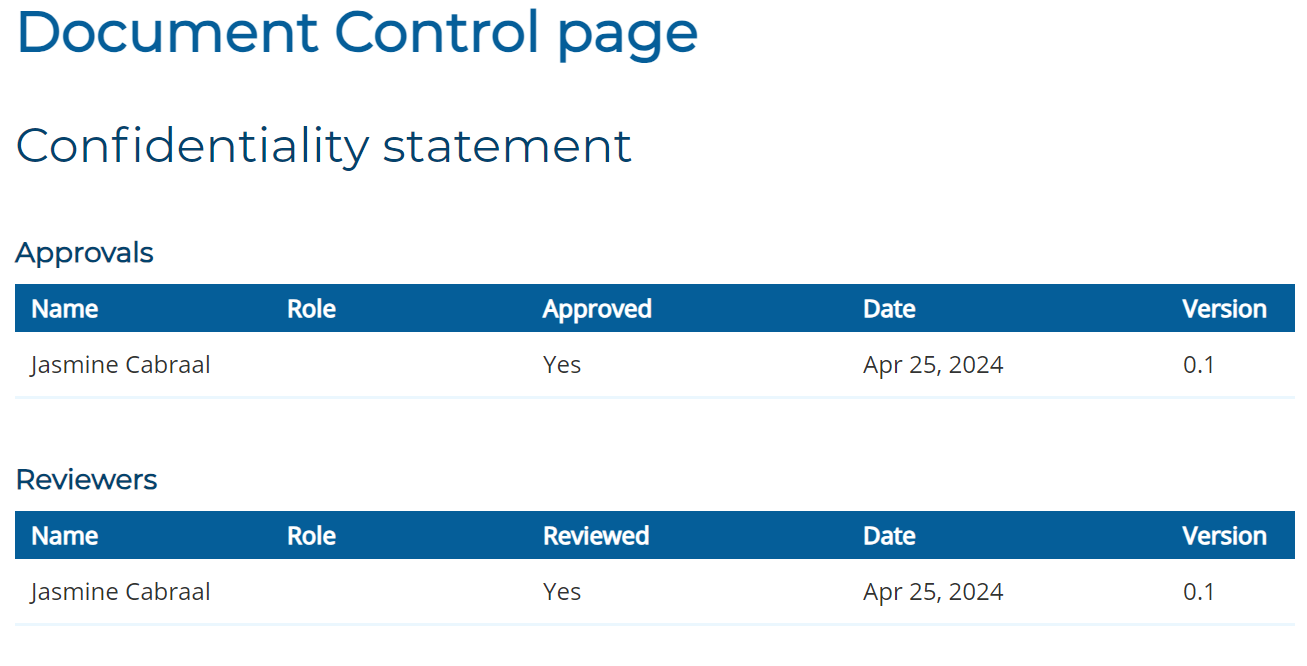
Task: Click Version column header in Approvals table
Action: point(1224,309)
